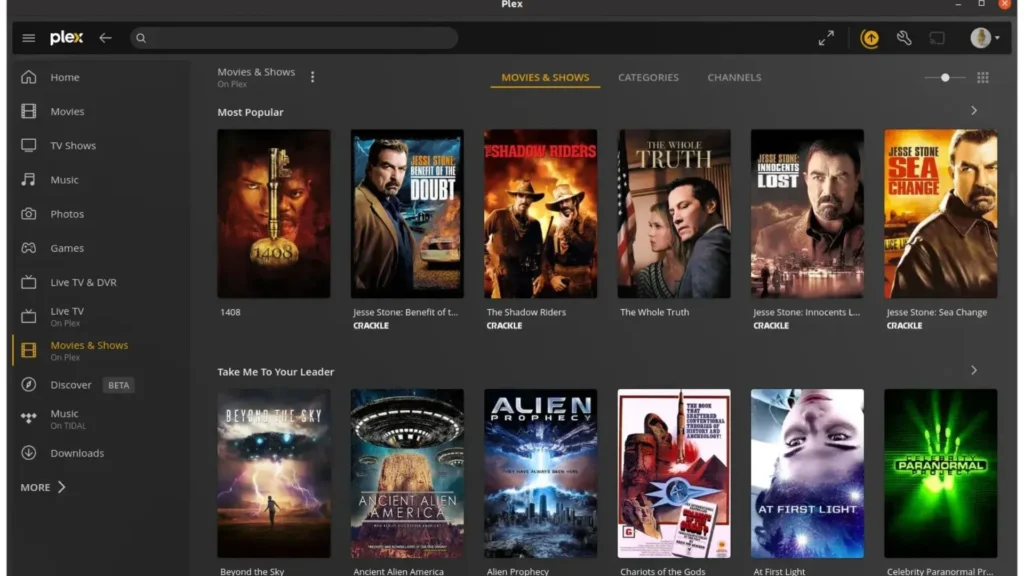Open the account avatar dropdown
The height and width of the screenshot is (576, 1024).
[x=981, y=38]
